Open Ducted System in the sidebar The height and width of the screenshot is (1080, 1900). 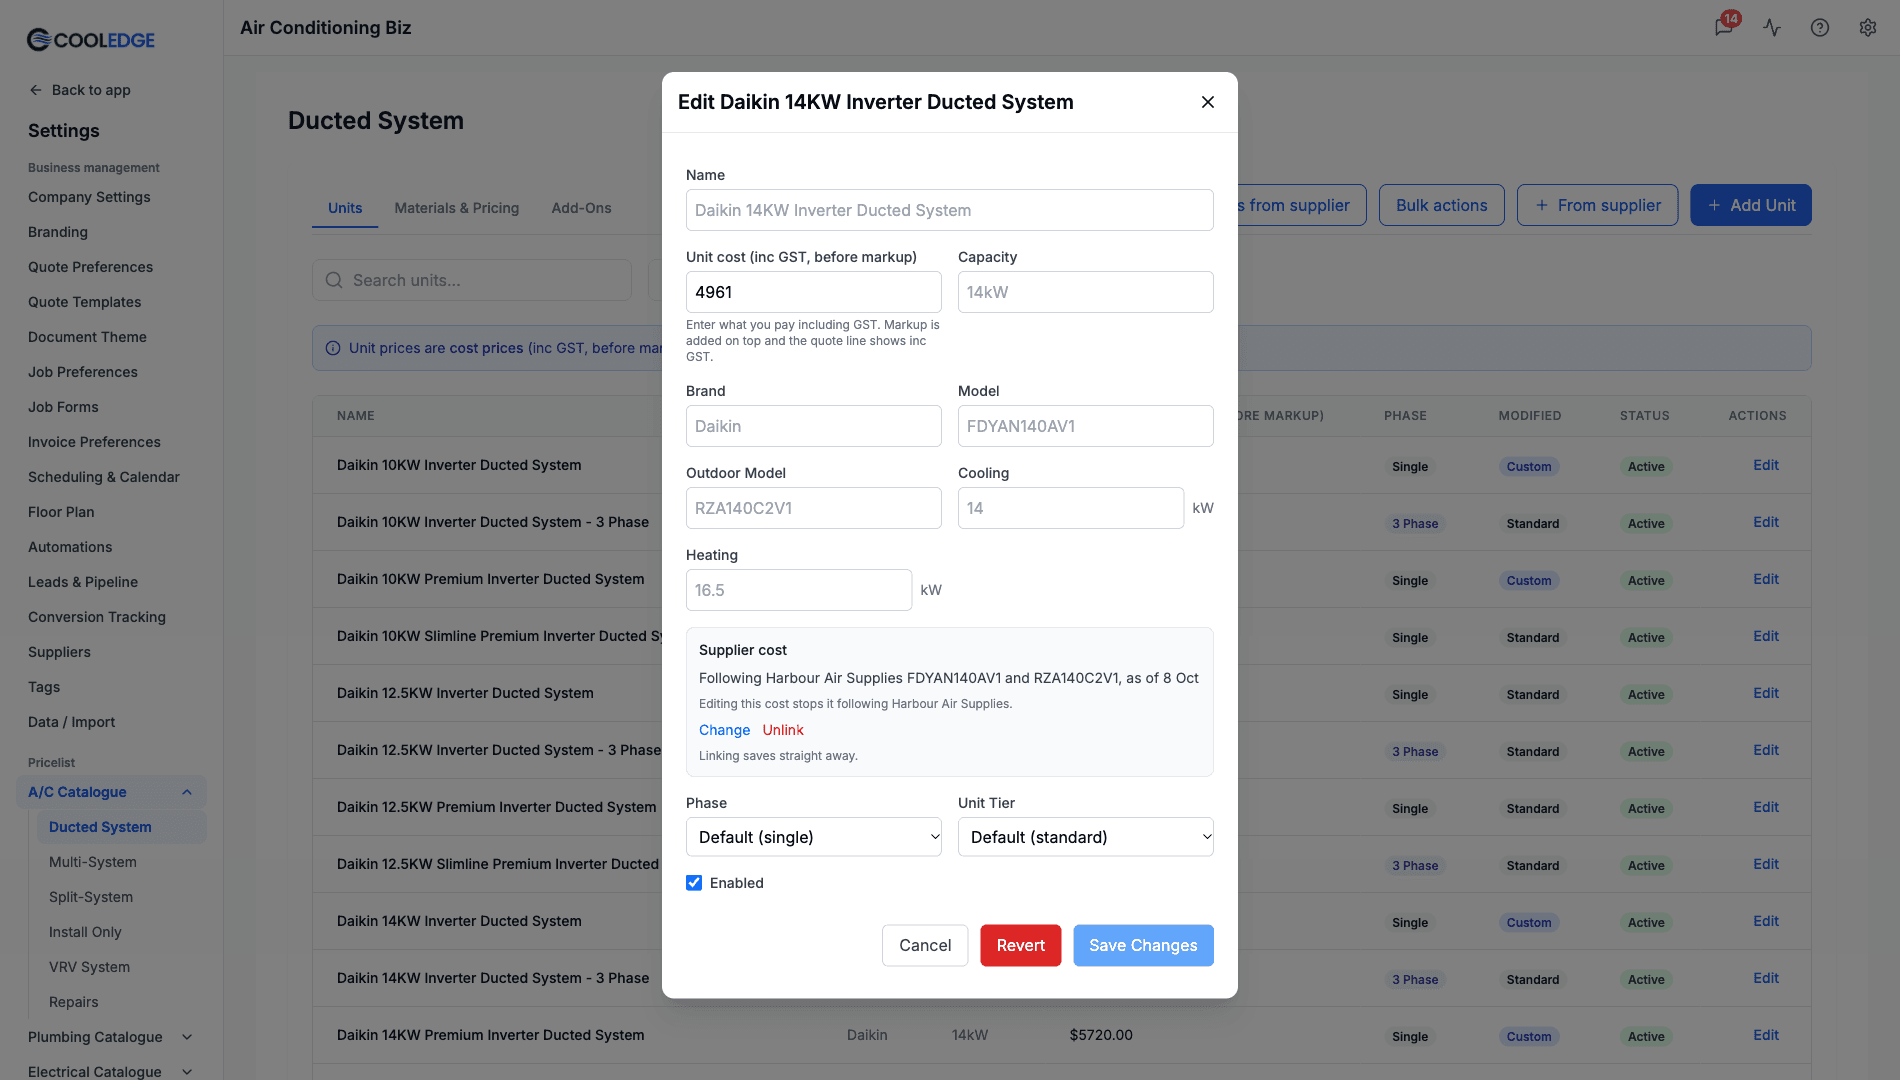(121, 827)
